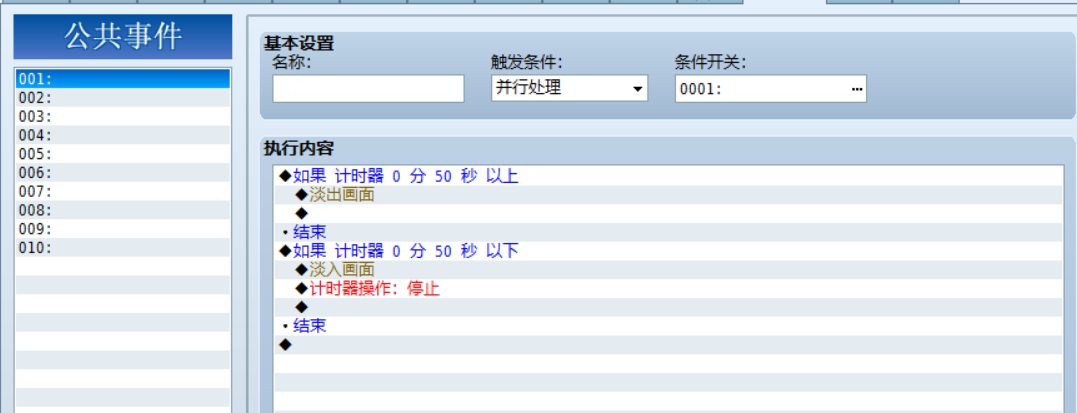Viewport: 1077px width, 413px height.
Task: Select common event 004 in the list
Action: pos(123,135)
